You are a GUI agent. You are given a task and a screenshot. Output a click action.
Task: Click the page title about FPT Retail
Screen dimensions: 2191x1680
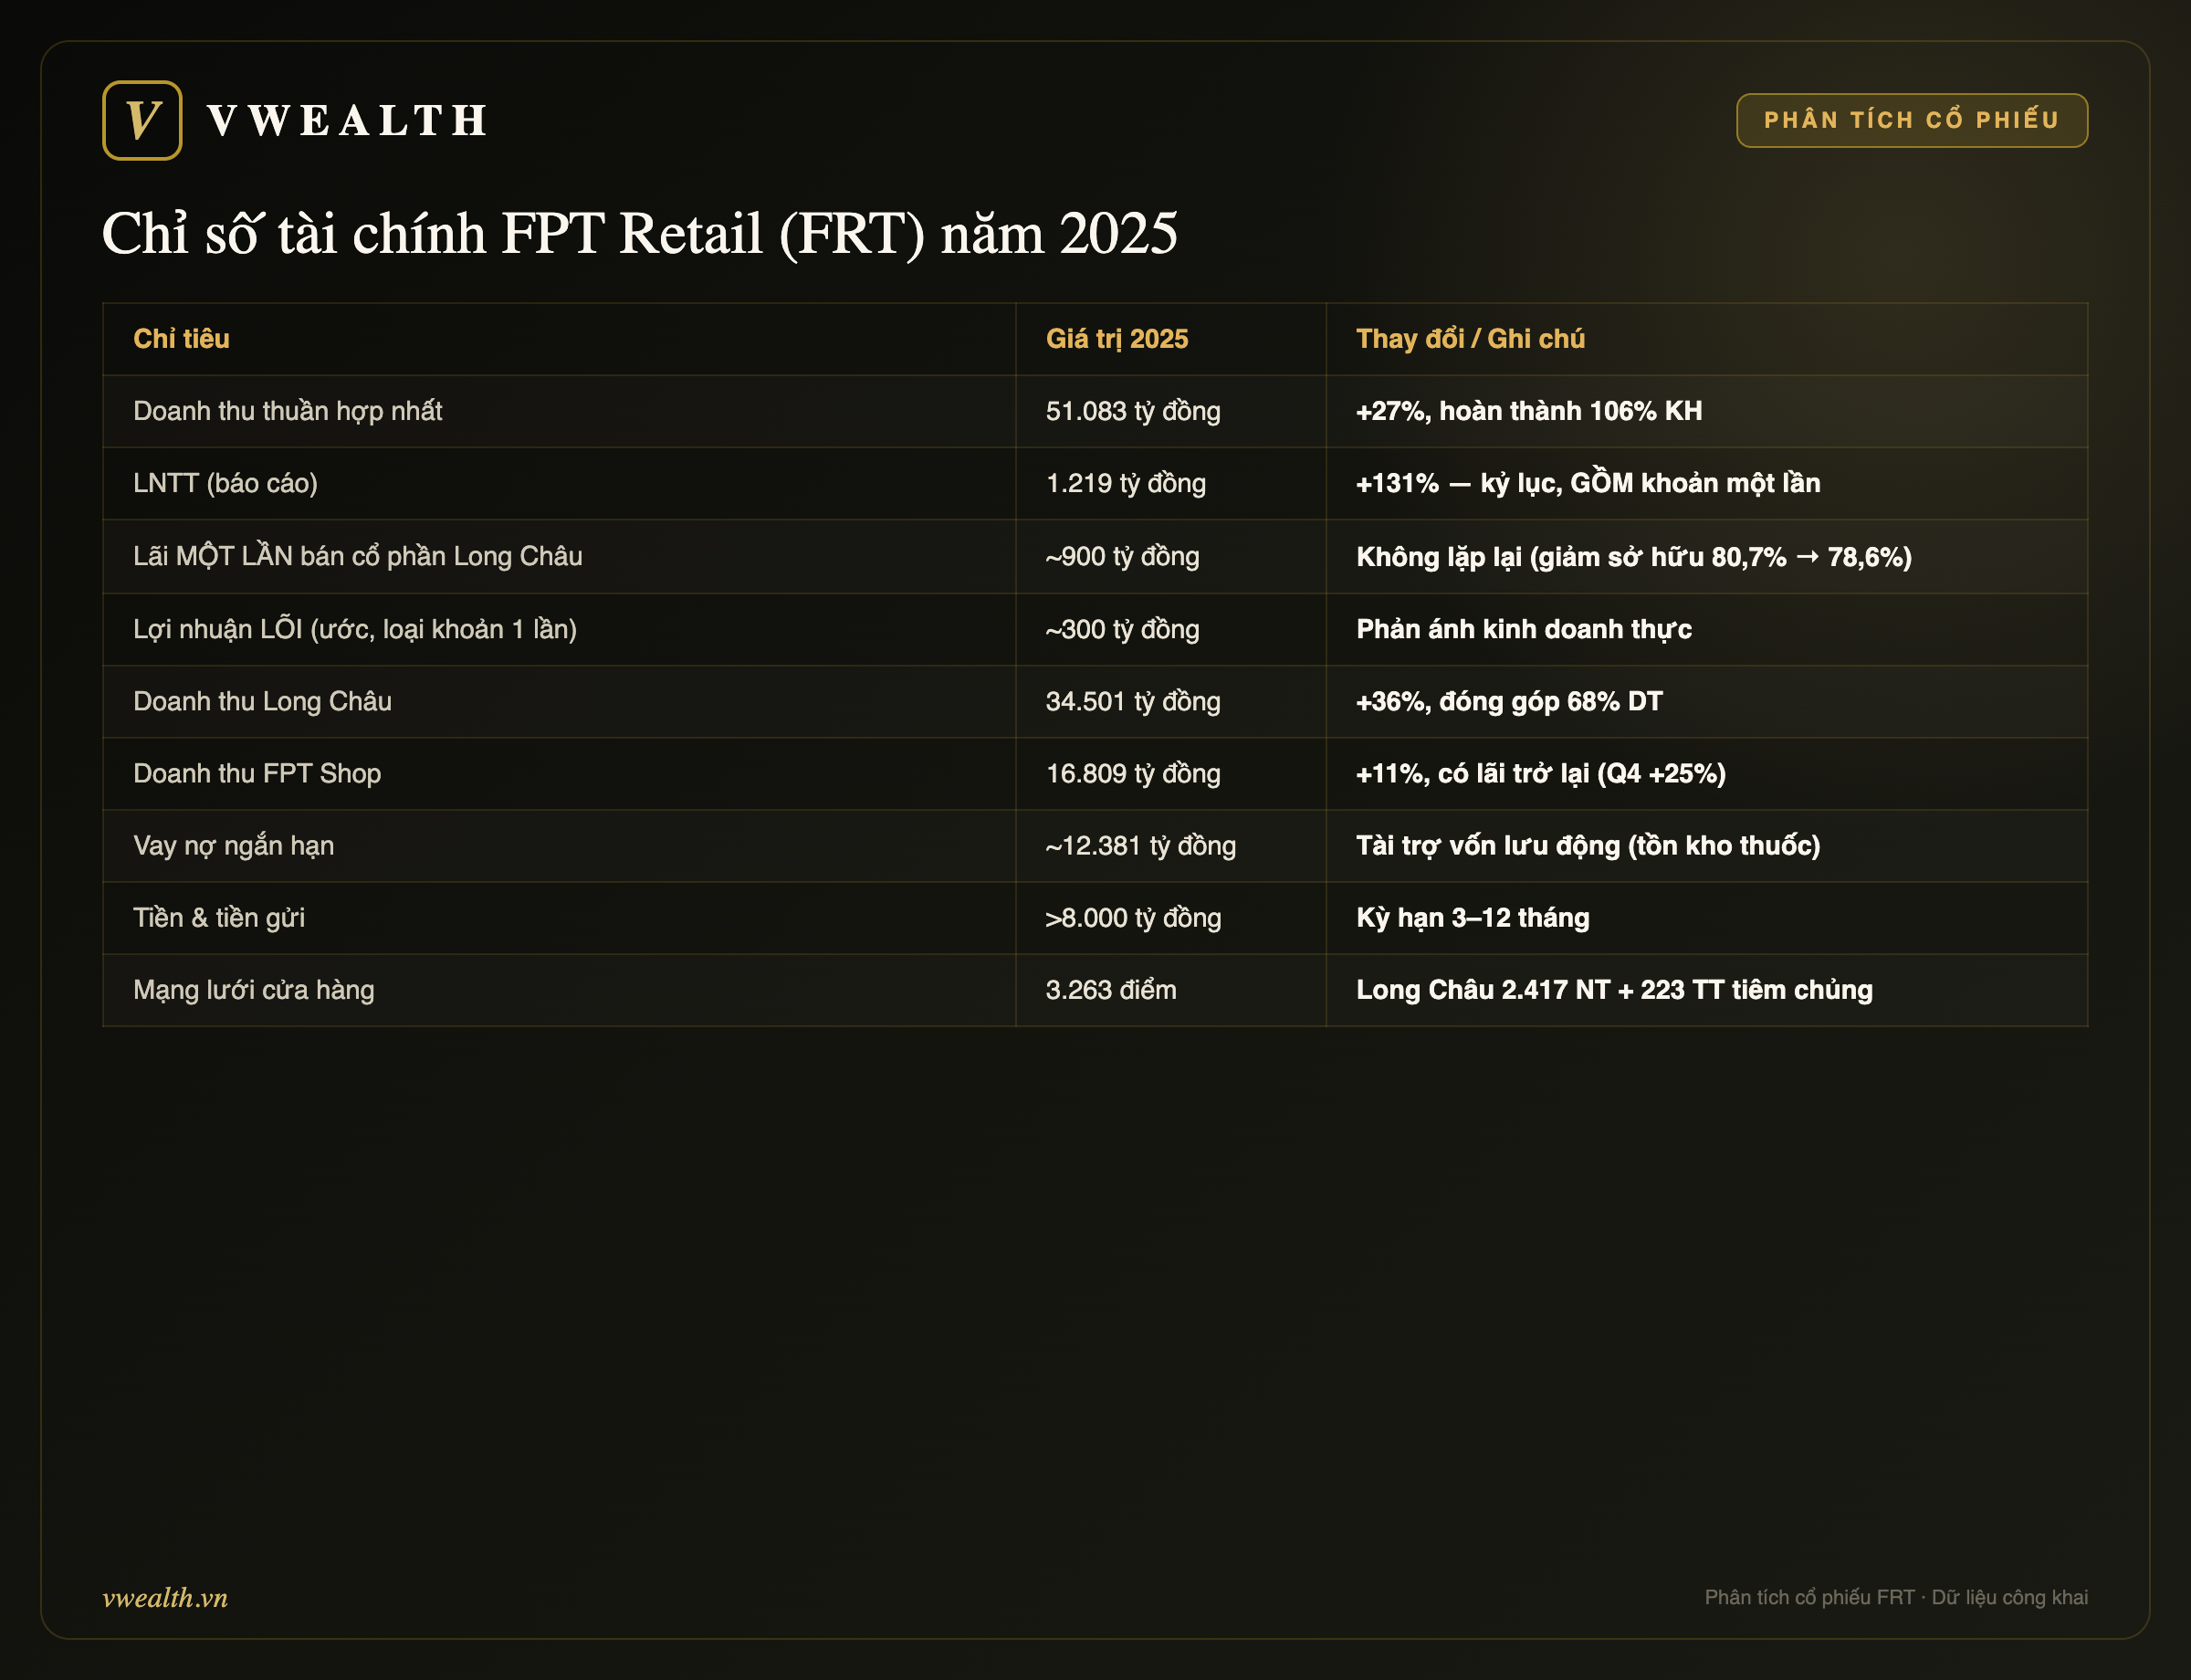(640, 234)
